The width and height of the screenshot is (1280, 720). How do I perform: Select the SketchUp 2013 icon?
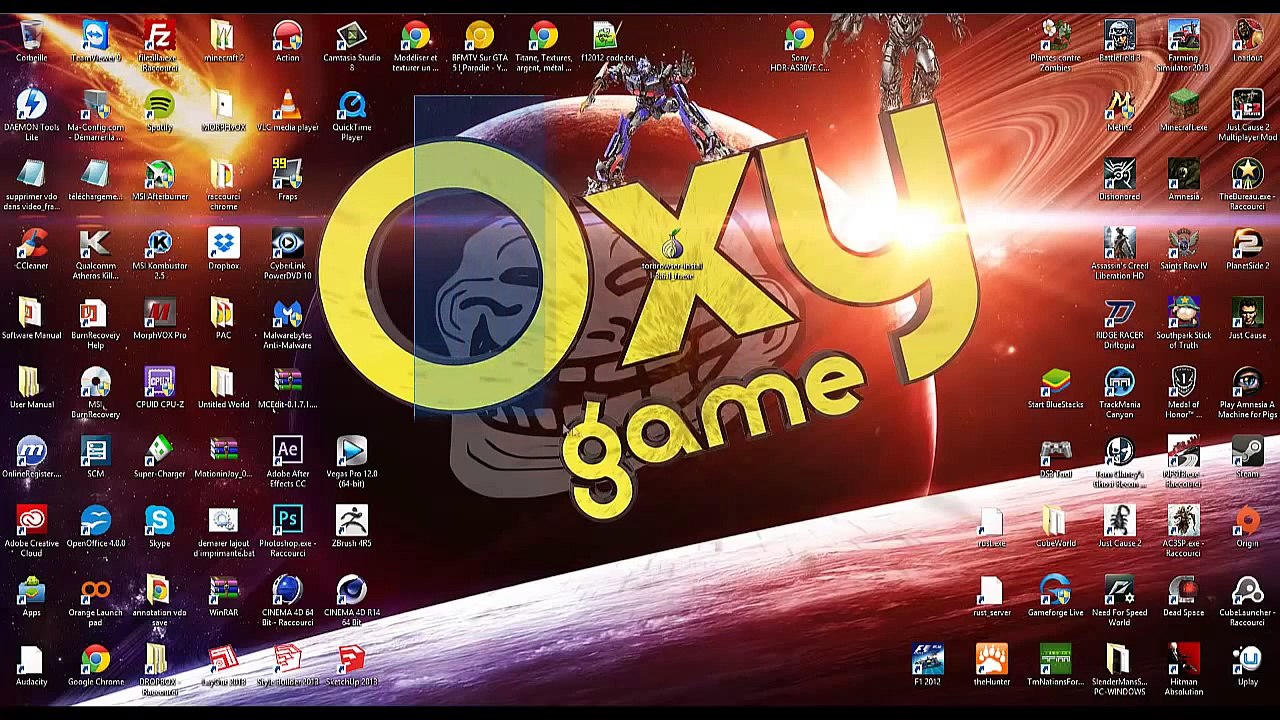click(x=351, y=660)
